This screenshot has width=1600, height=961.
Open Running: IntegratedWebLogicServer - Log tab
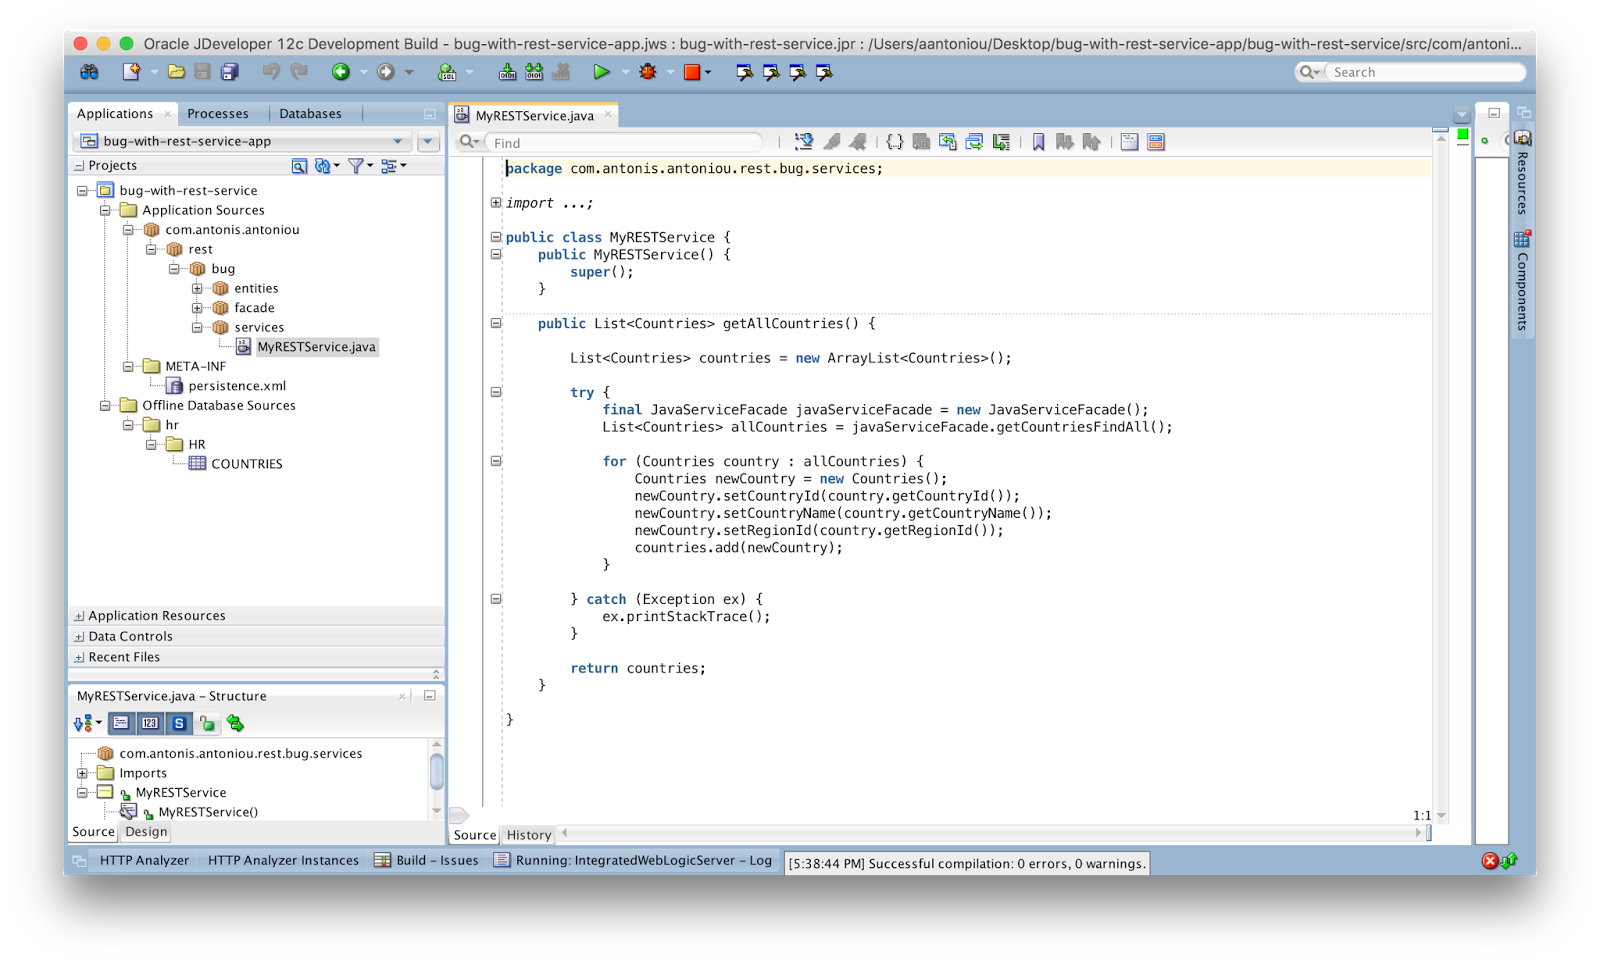click(633, 860)
